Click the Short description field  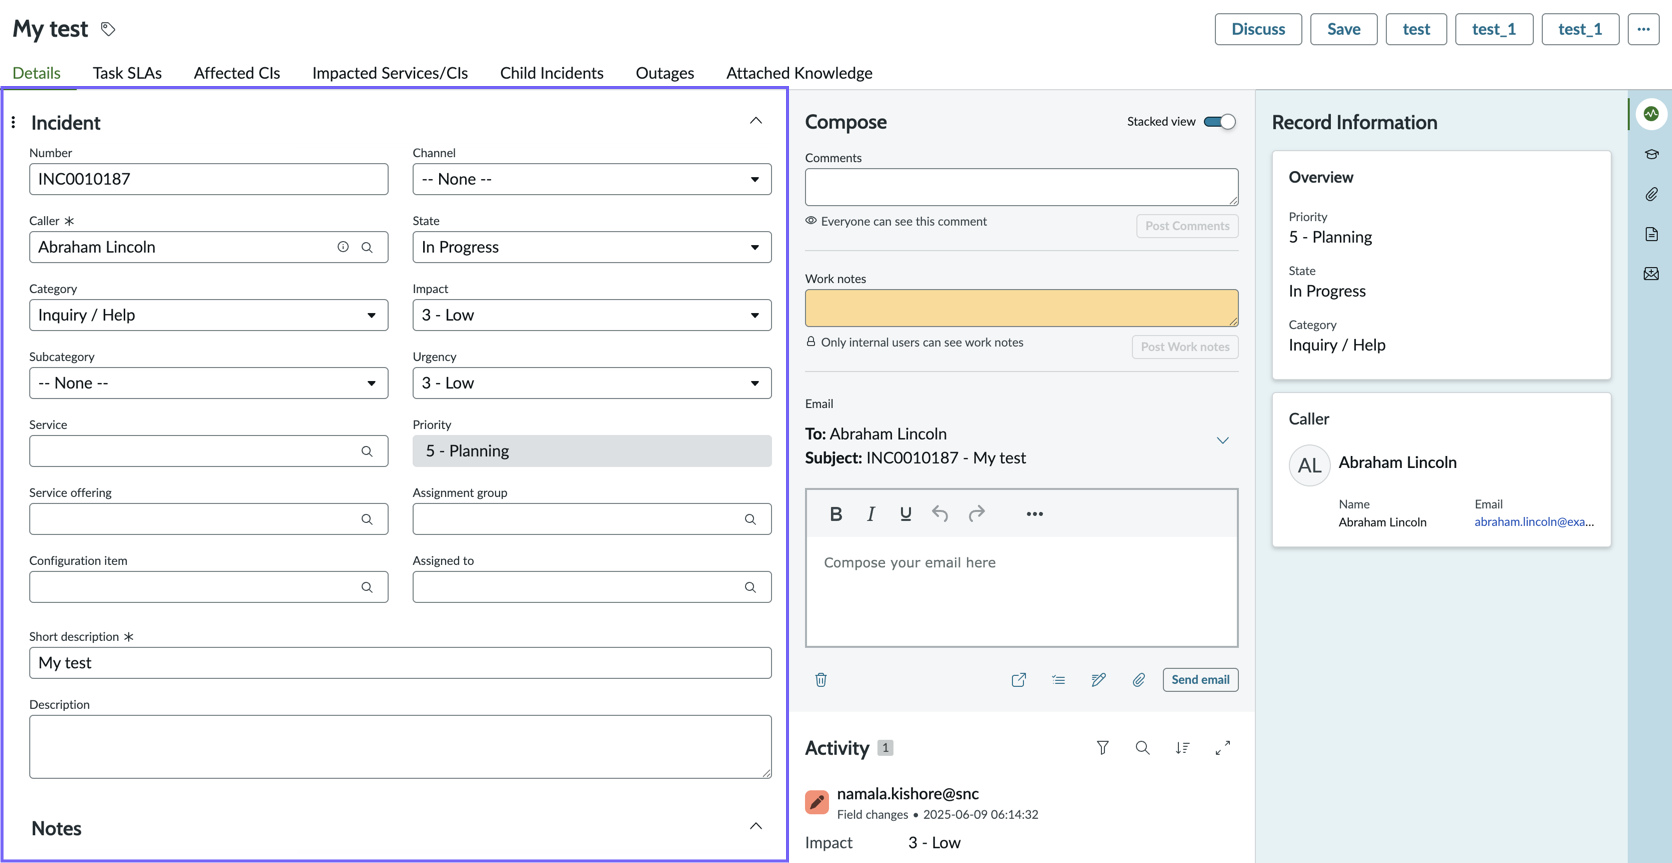(x=401, y=663)
